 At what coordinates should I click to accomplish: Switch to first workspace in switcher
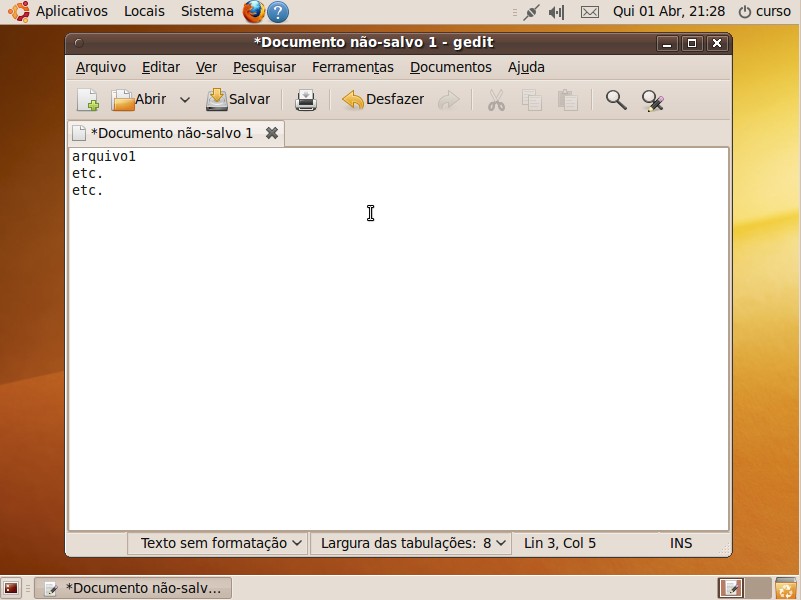point(731,588)
